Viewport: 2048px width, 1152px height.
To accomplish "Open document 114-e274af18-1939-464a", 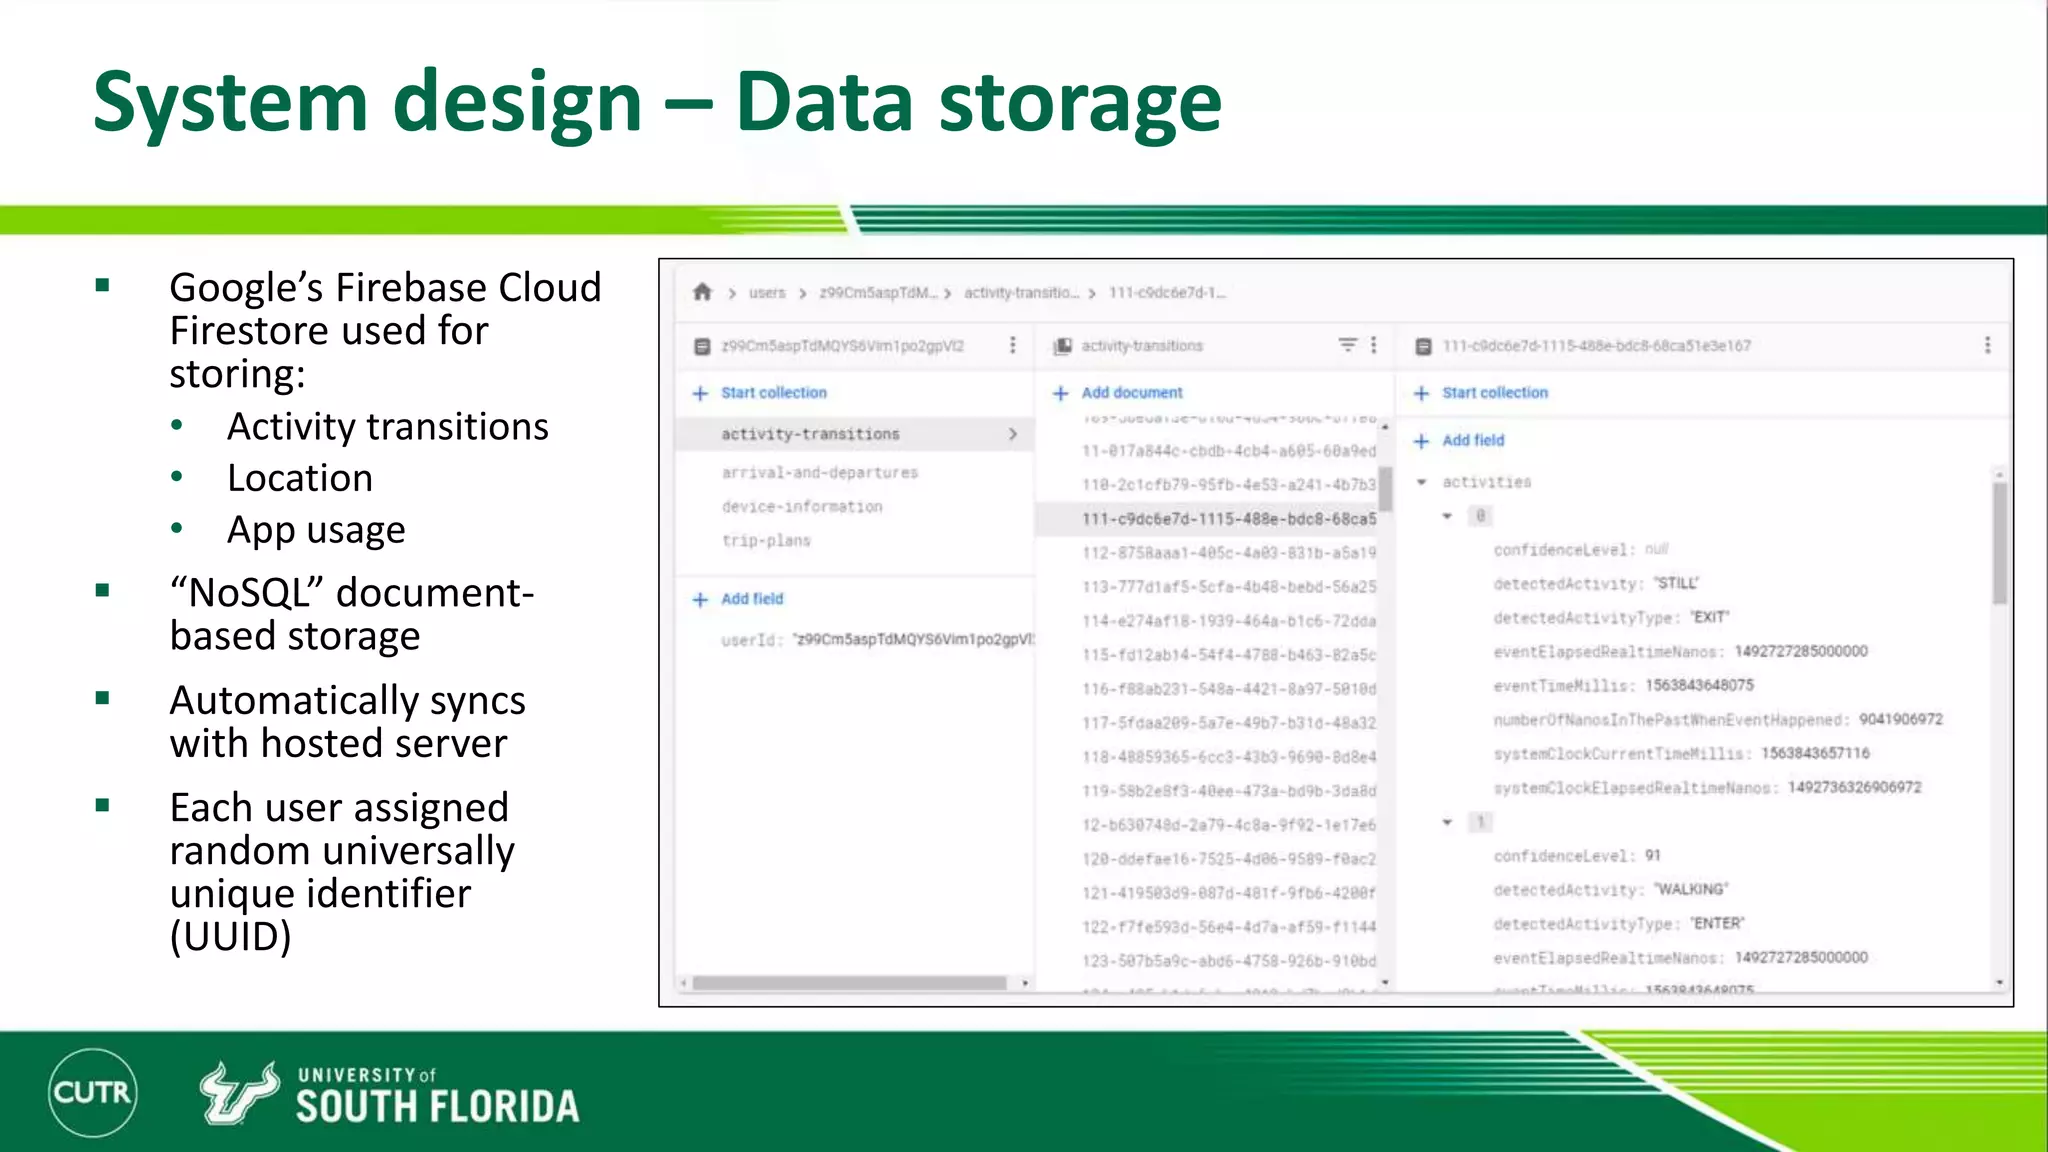I will 1229,621.
